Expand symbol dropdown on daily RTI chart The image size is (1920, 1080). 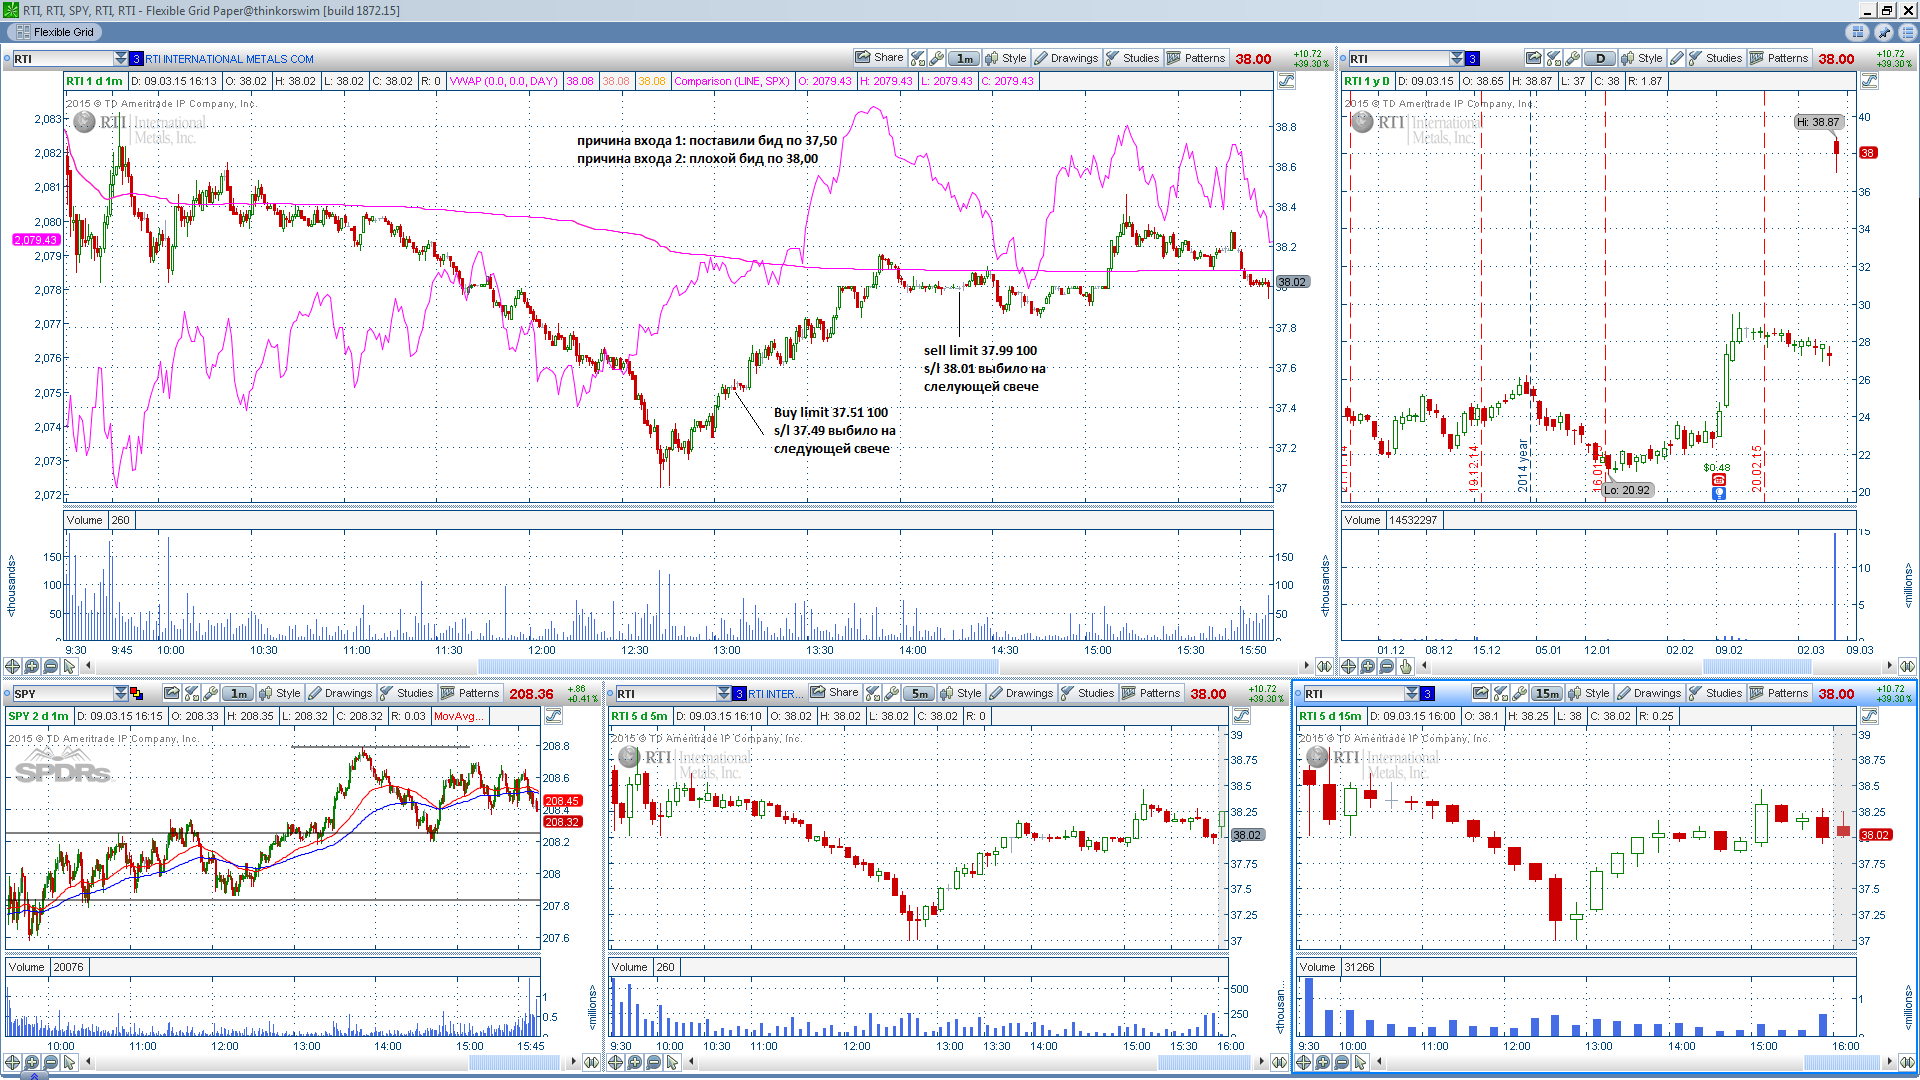pyautogui.click(x=1457, y=58)
